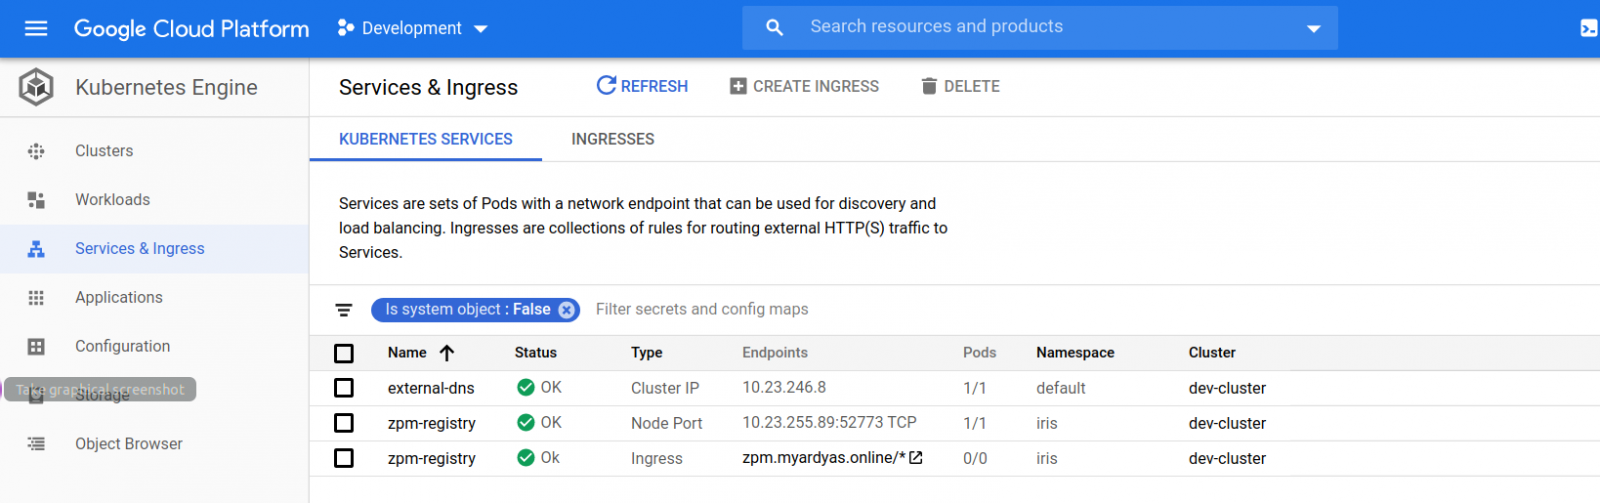Click the DELETE button
1600x503 pixels.
960,86
